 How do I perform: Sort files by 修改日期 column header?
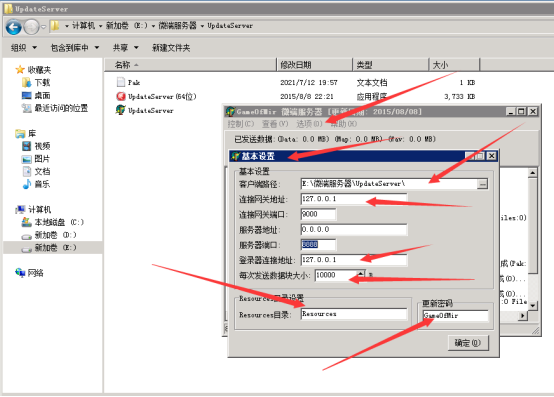pyautogui.click(x=314, y=65)
